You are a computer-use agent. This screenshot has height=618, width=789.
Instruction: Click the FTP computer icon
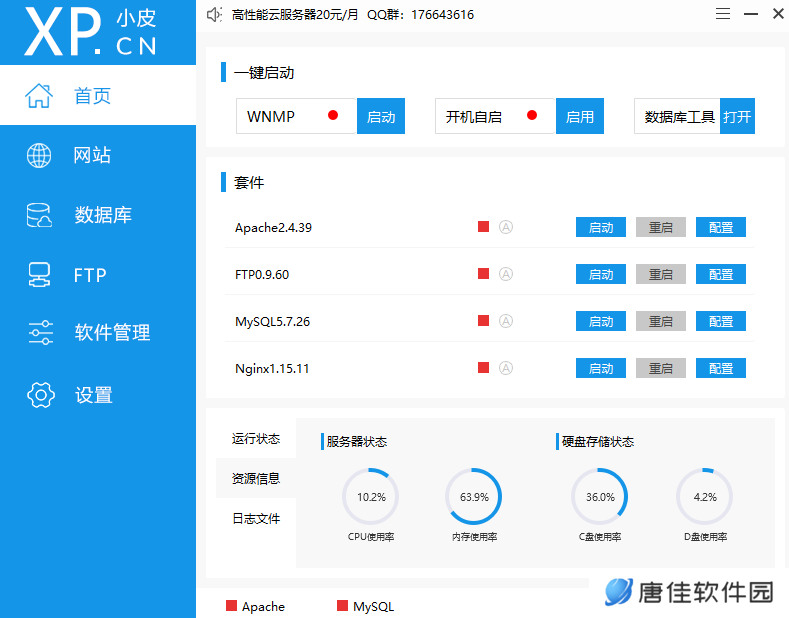point(39,275)
